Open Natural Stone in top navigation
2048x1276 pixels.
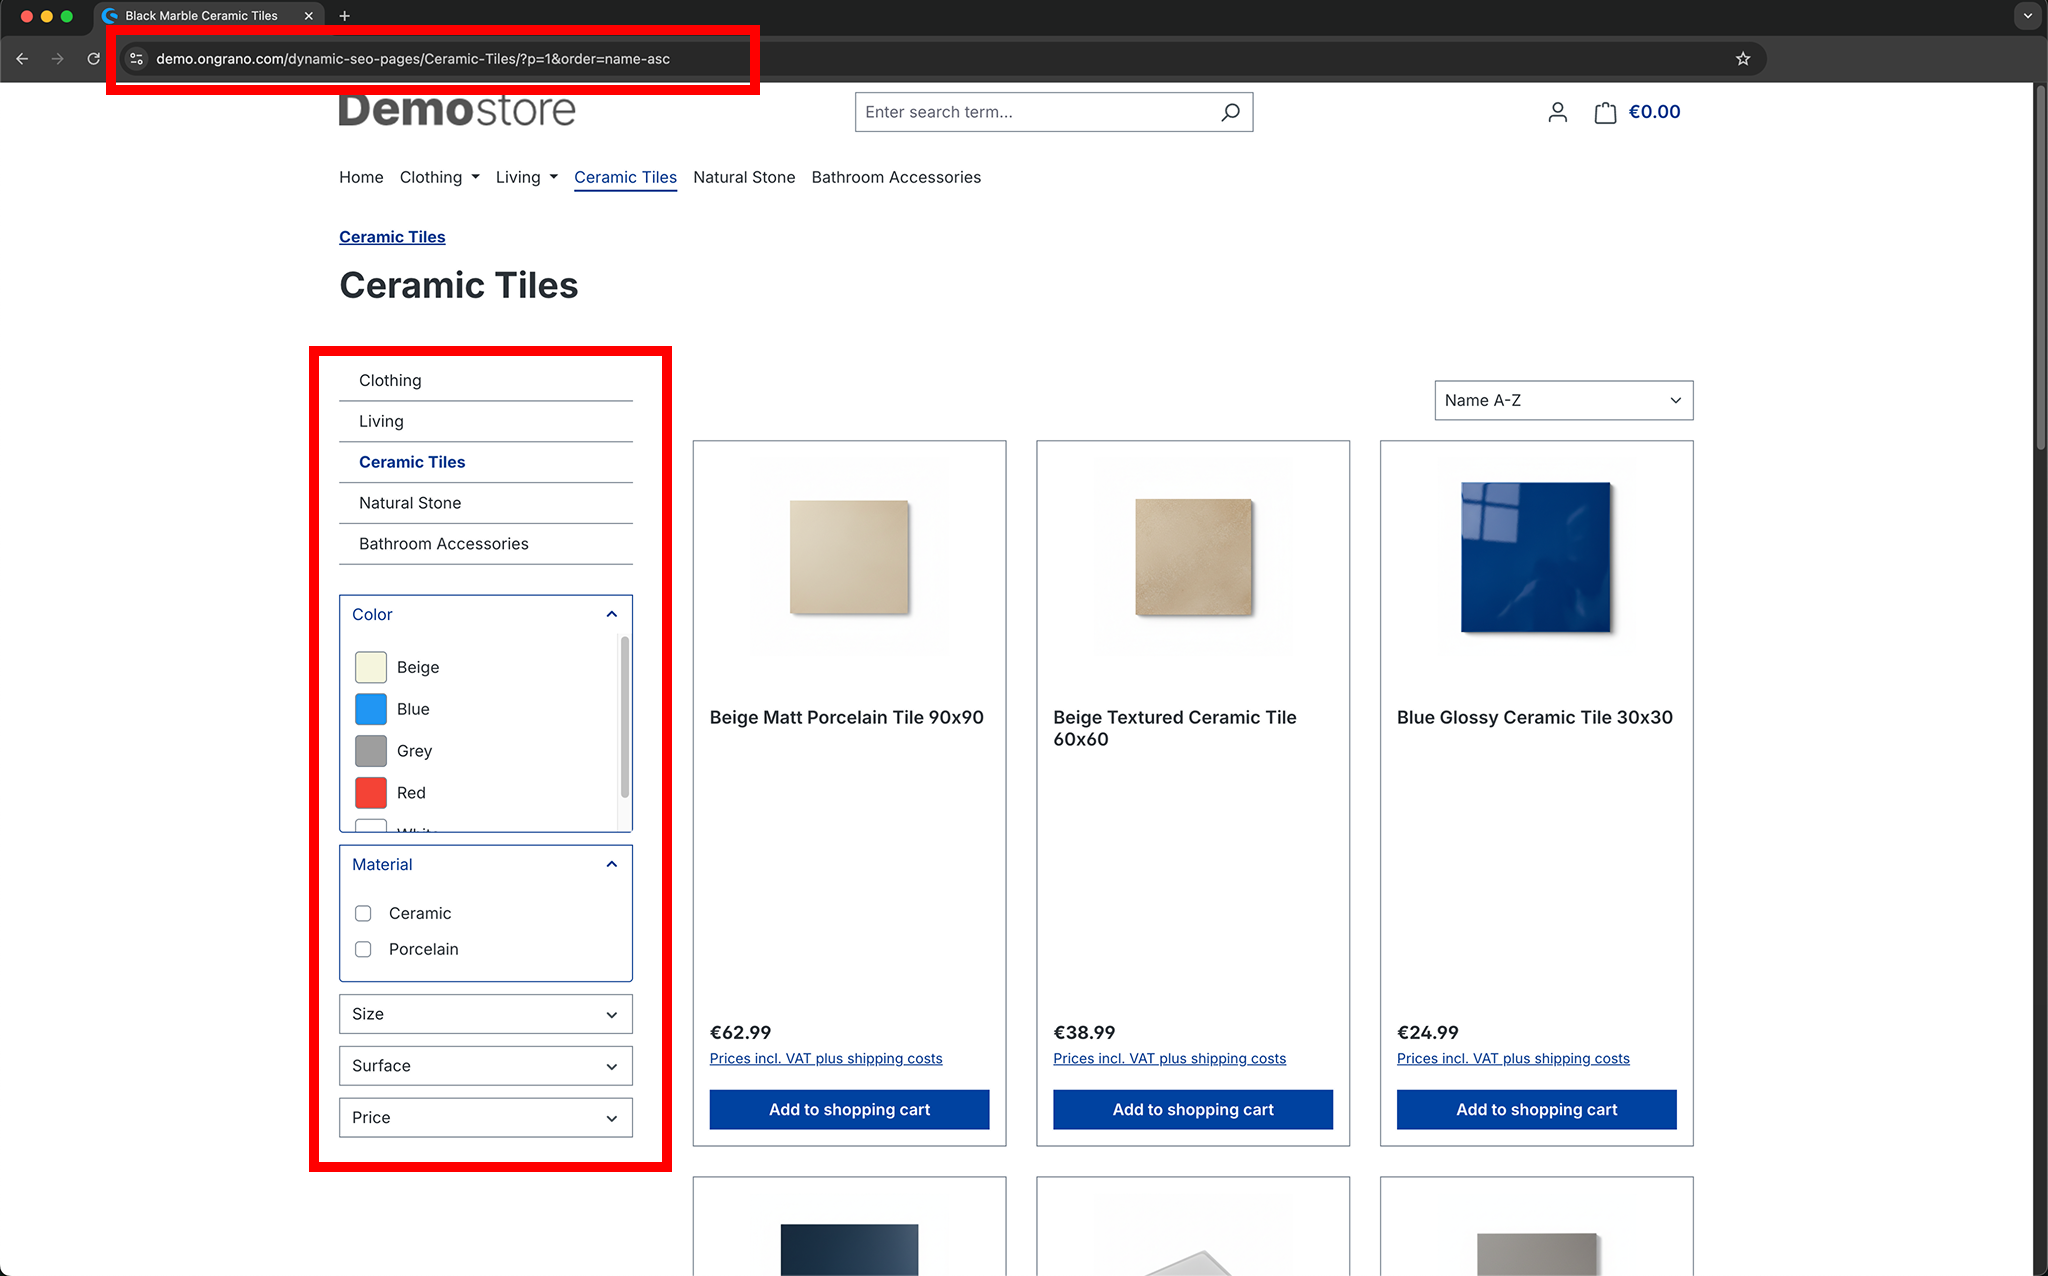744,177
